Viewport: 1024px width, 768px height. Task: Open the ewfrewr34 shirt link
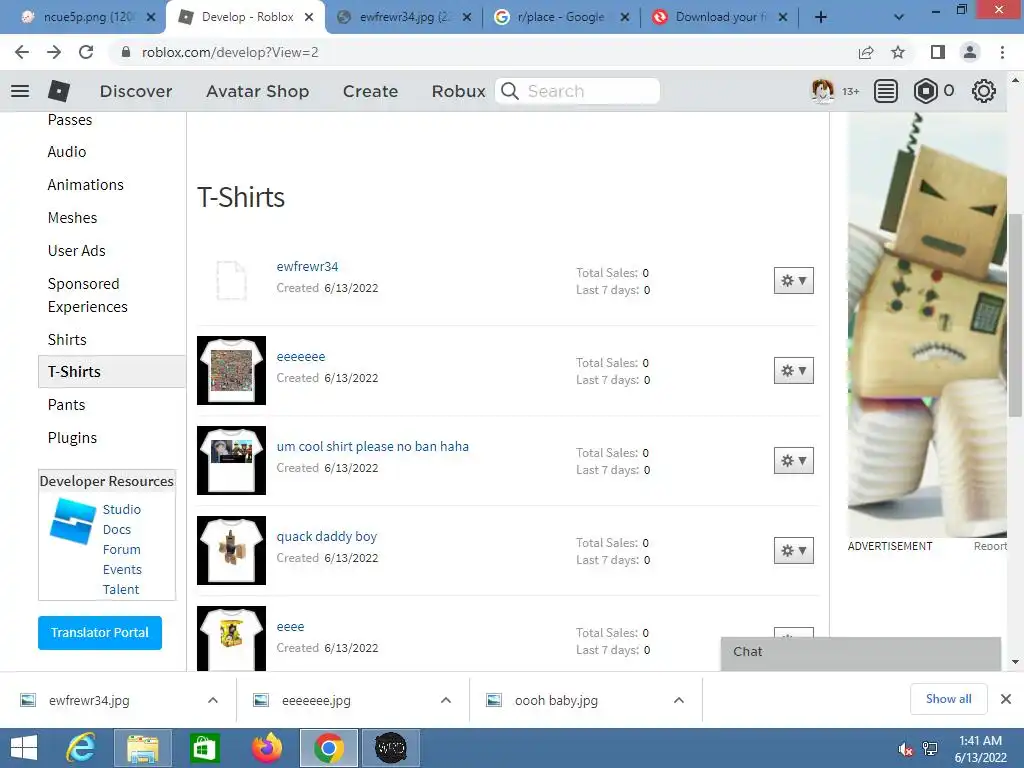click(x=307, y=266)
